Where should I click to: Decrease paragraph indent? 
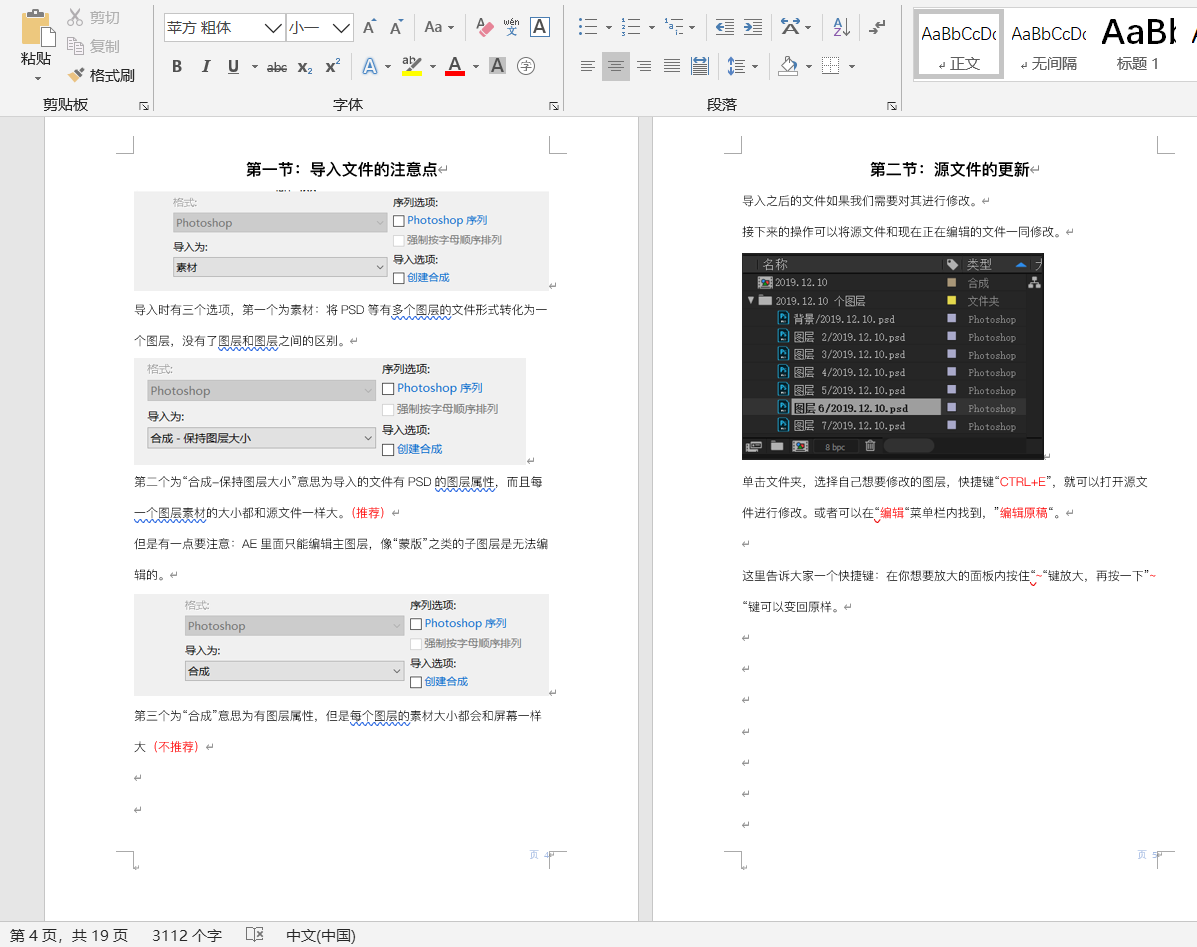(724, 27)
